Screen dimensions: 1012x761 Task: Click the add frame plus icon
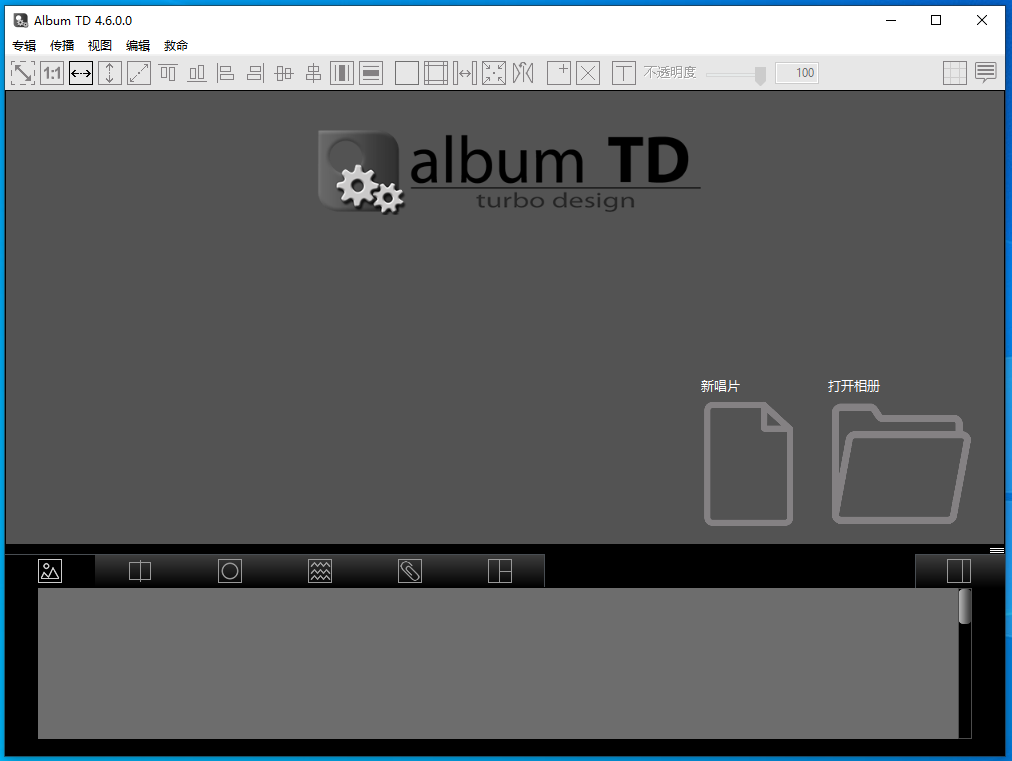pos(559,73)
